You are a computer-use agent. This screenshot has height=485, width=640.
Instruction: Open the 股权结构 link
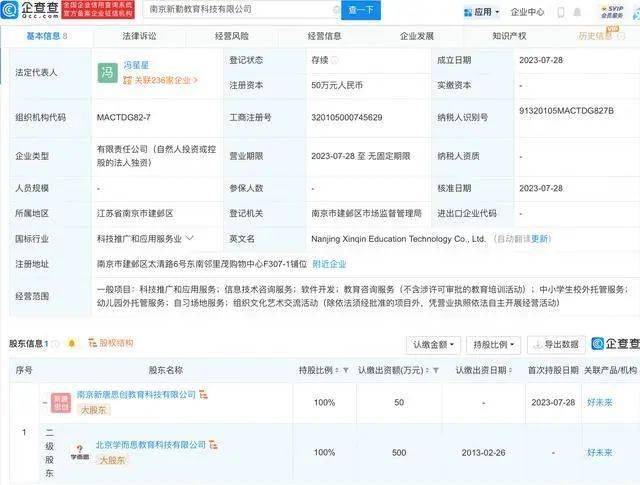click(111, 343)
